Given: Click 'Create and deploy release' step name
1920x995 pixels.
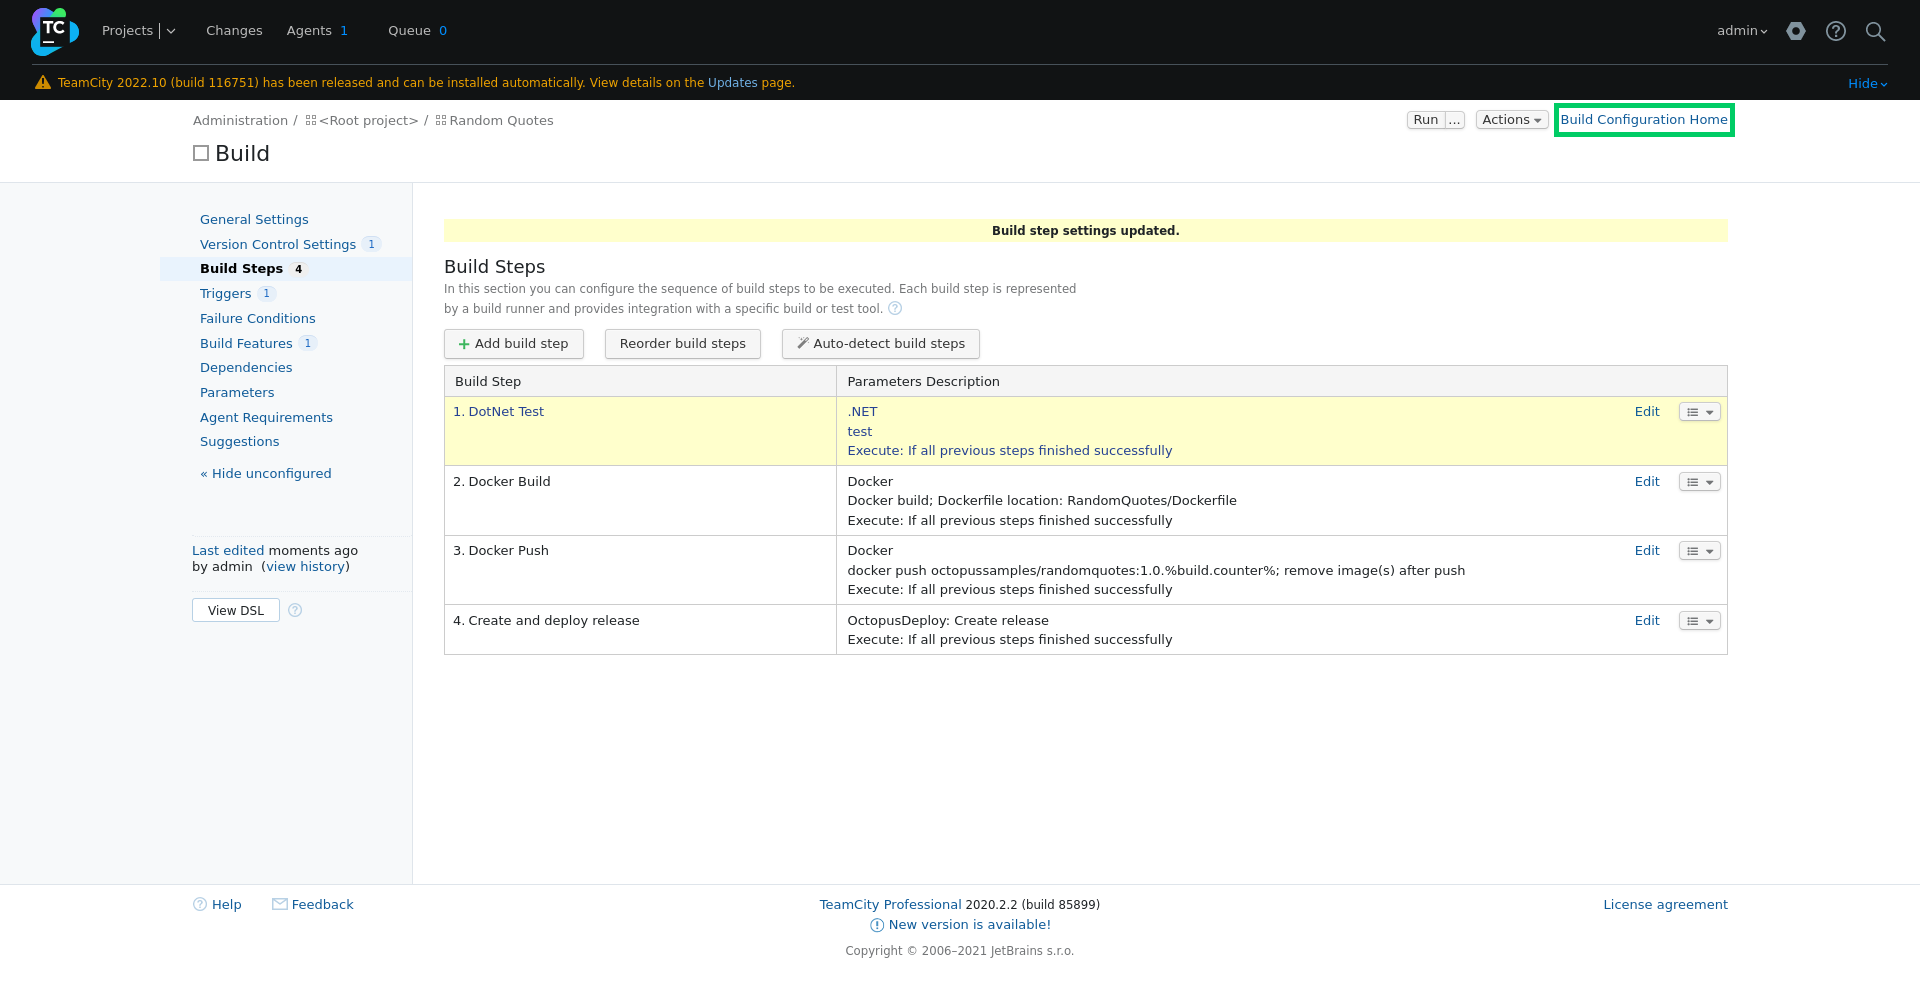Looking at the screenshot, I should tap(554, 621).
